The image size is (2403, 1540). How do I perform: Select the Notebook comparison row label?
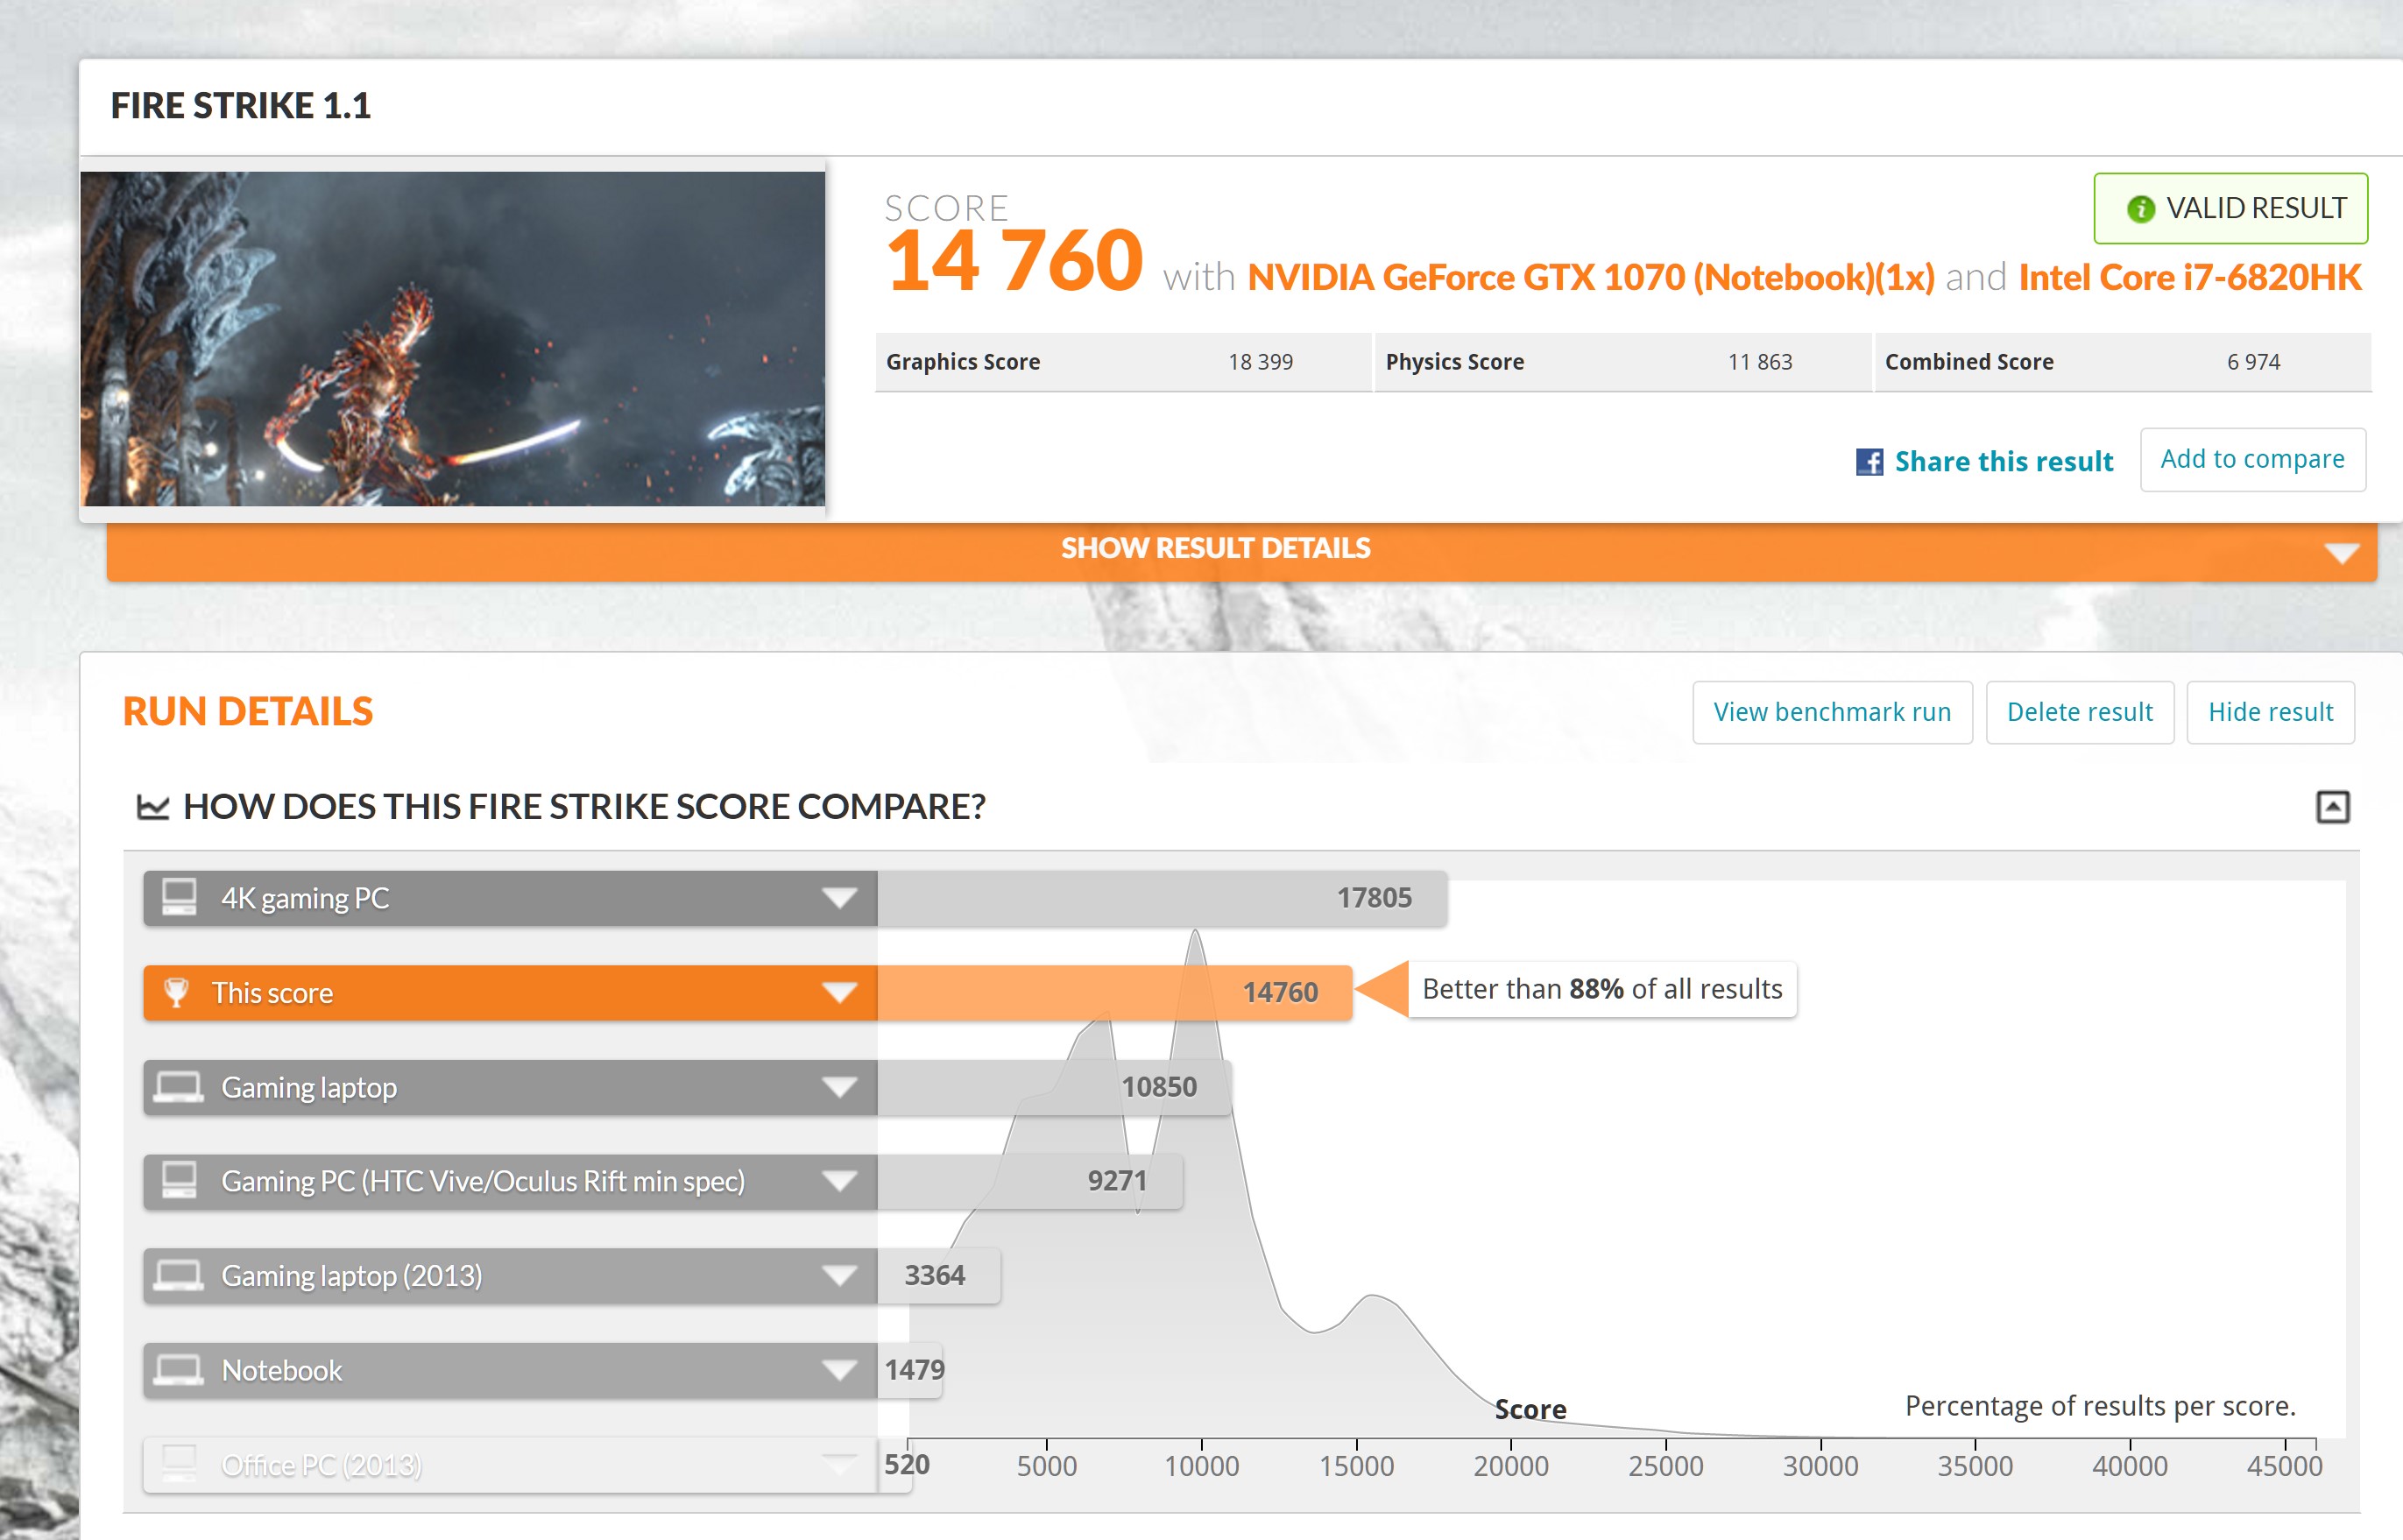click(x=282, y=1370)
